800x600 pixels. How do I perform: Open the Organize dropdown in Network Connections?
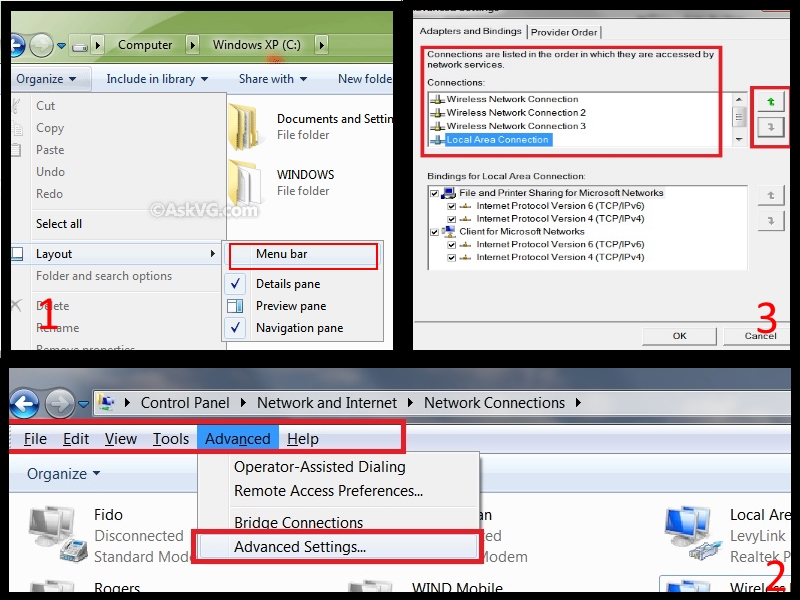pyautogui.click(x=63, y=474)
